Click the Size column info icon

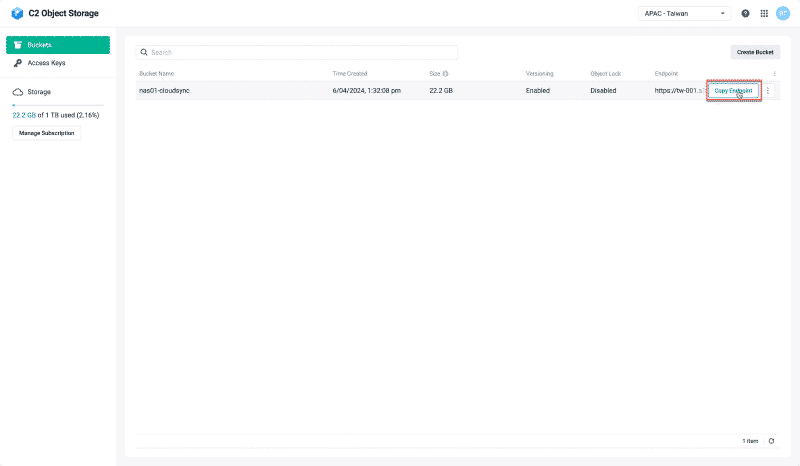[446, 74]
